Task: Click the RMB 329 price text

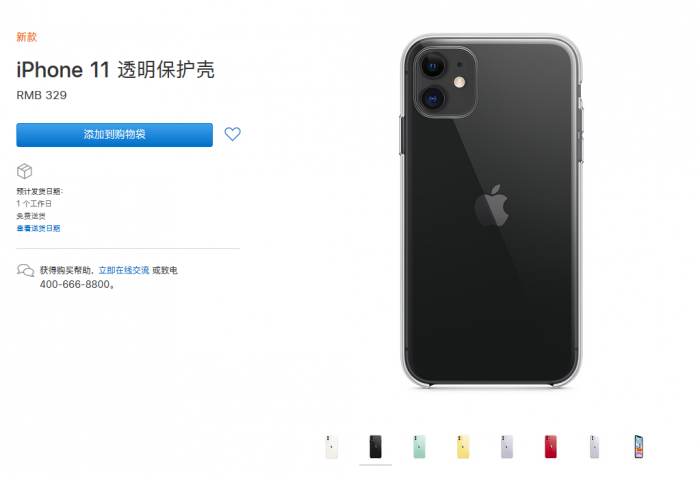Action: pyautogui.click(x=42, y=95)
